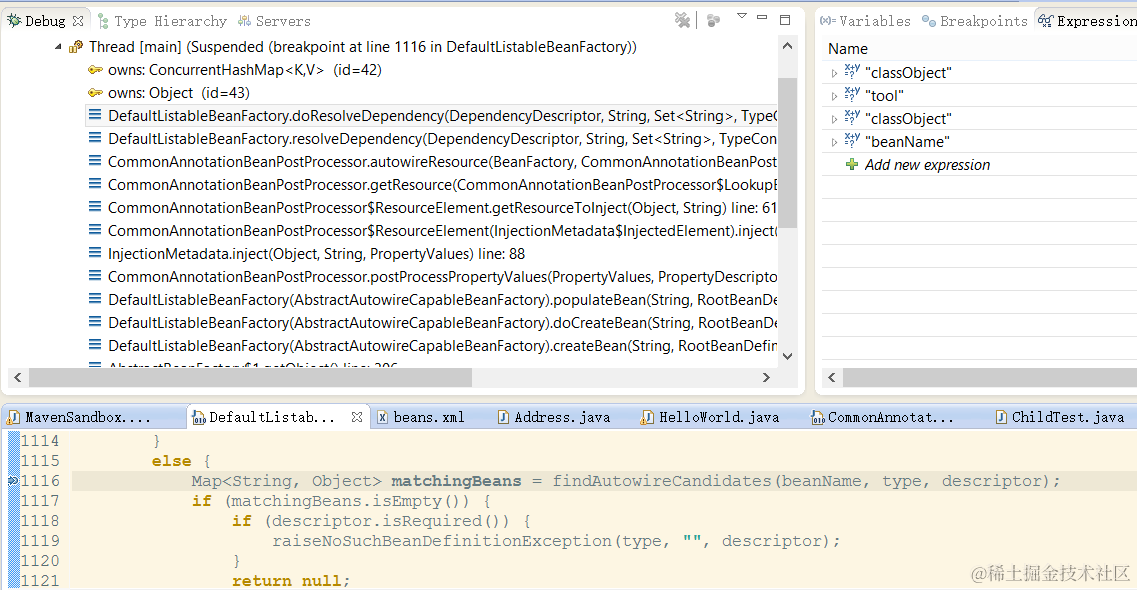Select the createBean stack frame

coord(442,346)
